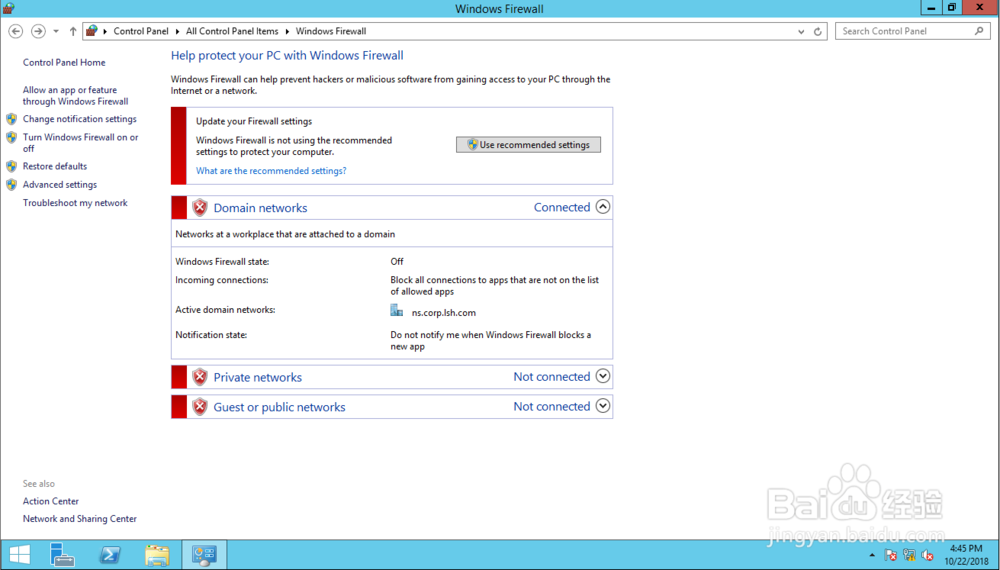Click the Forward navigation arrow
This screenshot has width=1000, height=570.
point(38,31)
